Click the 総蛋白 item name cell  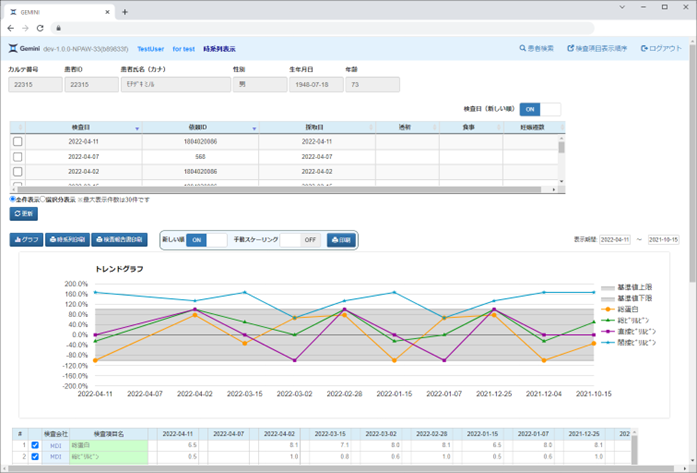(x=108, y=445)
